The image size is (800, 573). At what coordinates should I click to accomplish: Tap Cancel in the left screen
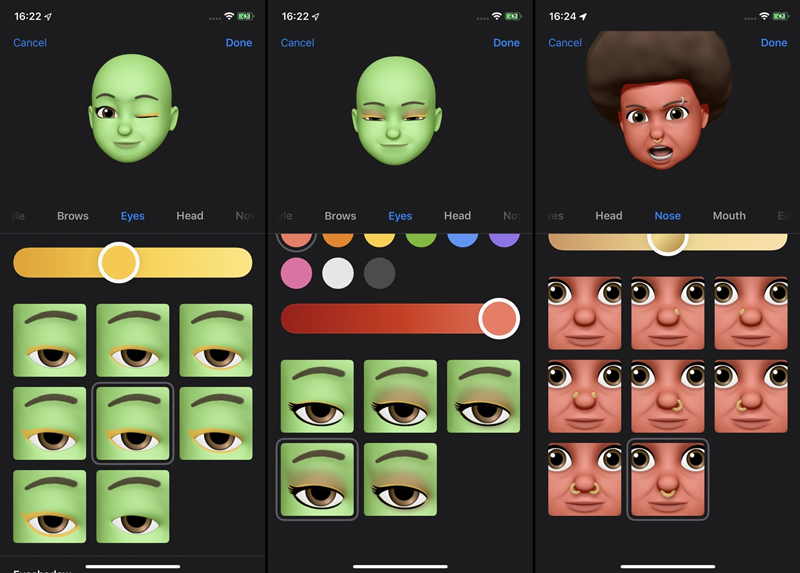pyautogui.click(x=30, y=43)
